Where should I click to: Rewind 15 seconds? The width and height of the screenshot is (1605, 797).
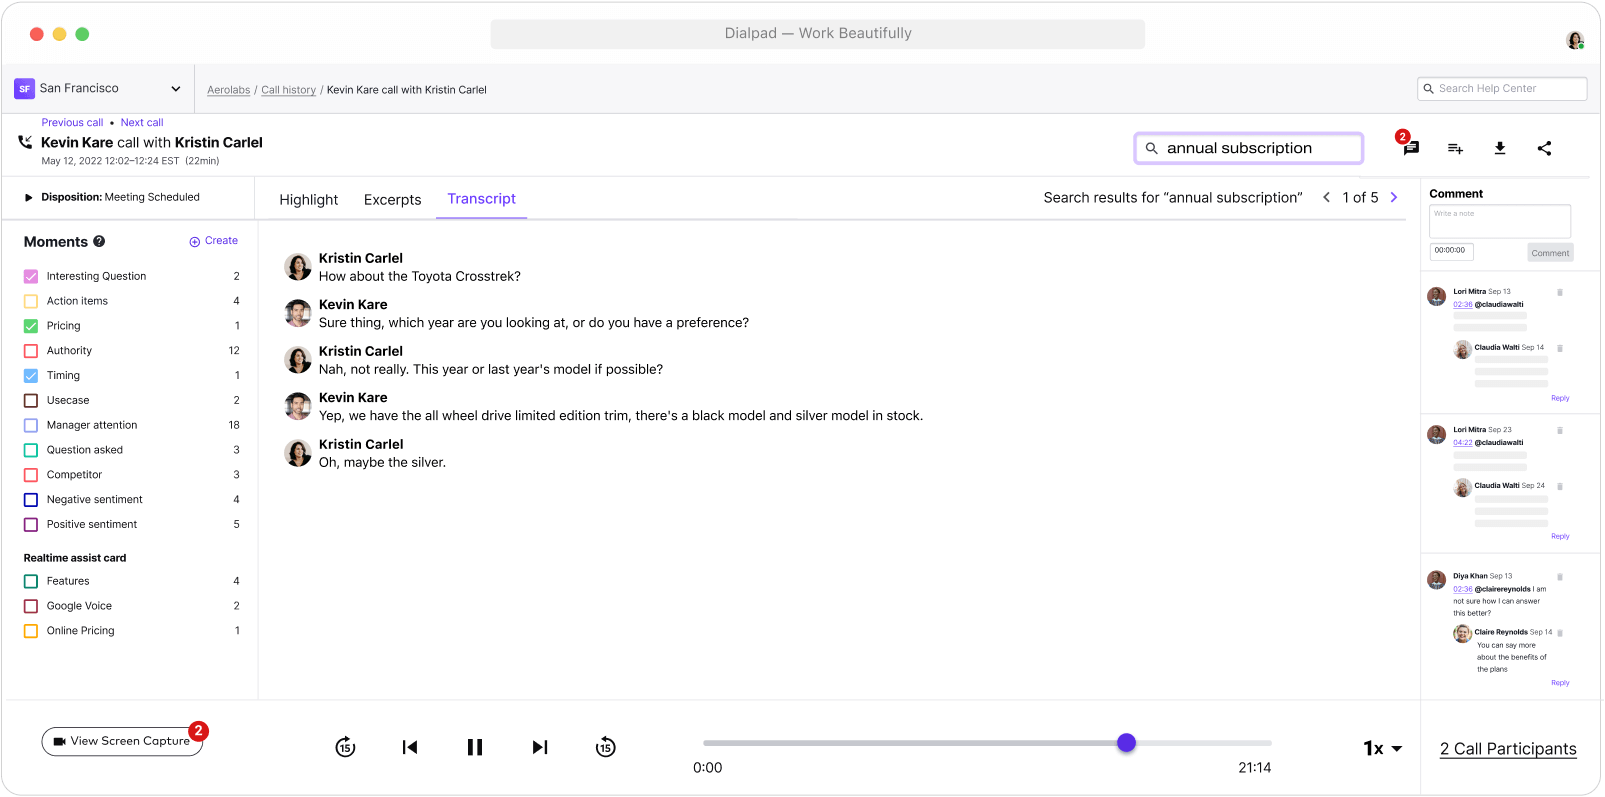tap(345, 747)
